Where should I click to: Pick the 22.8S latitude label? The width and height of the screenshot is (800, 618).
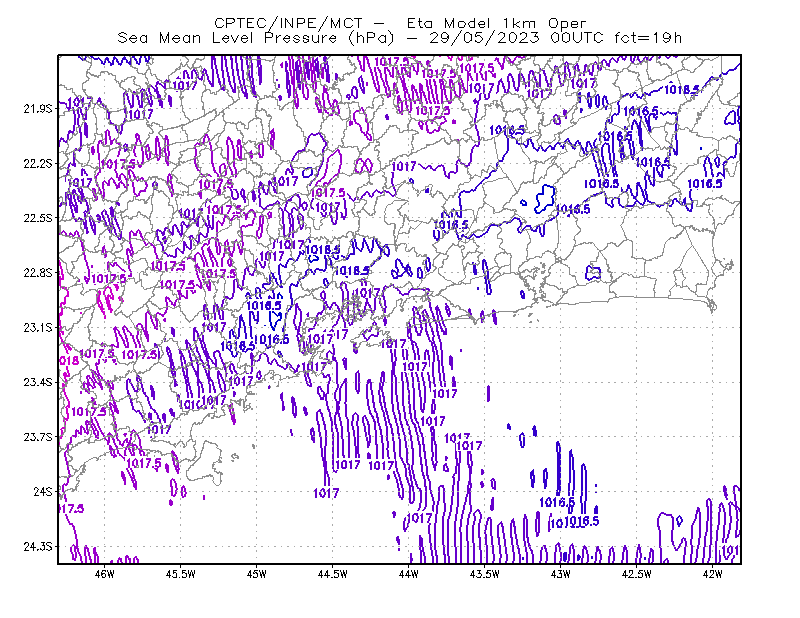[x=38, y=273]
